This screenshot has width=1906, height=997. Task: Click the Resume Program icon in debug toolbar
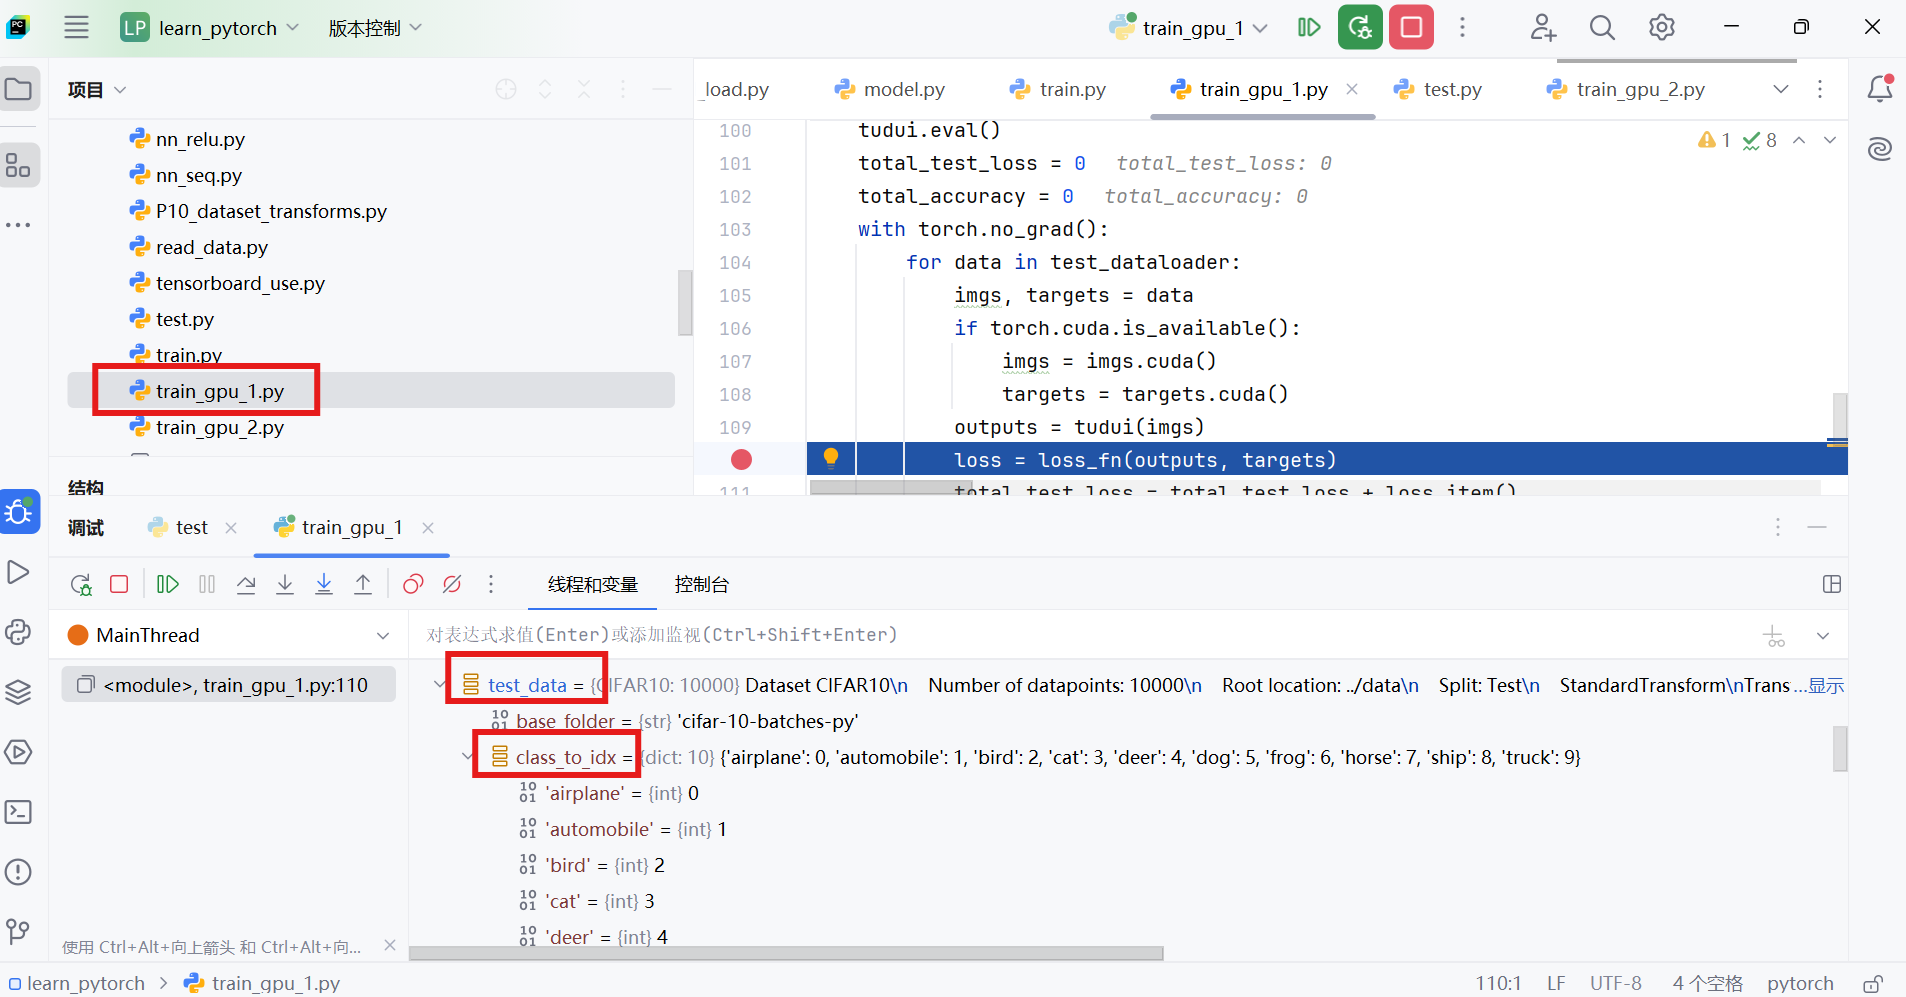(168, 584)
